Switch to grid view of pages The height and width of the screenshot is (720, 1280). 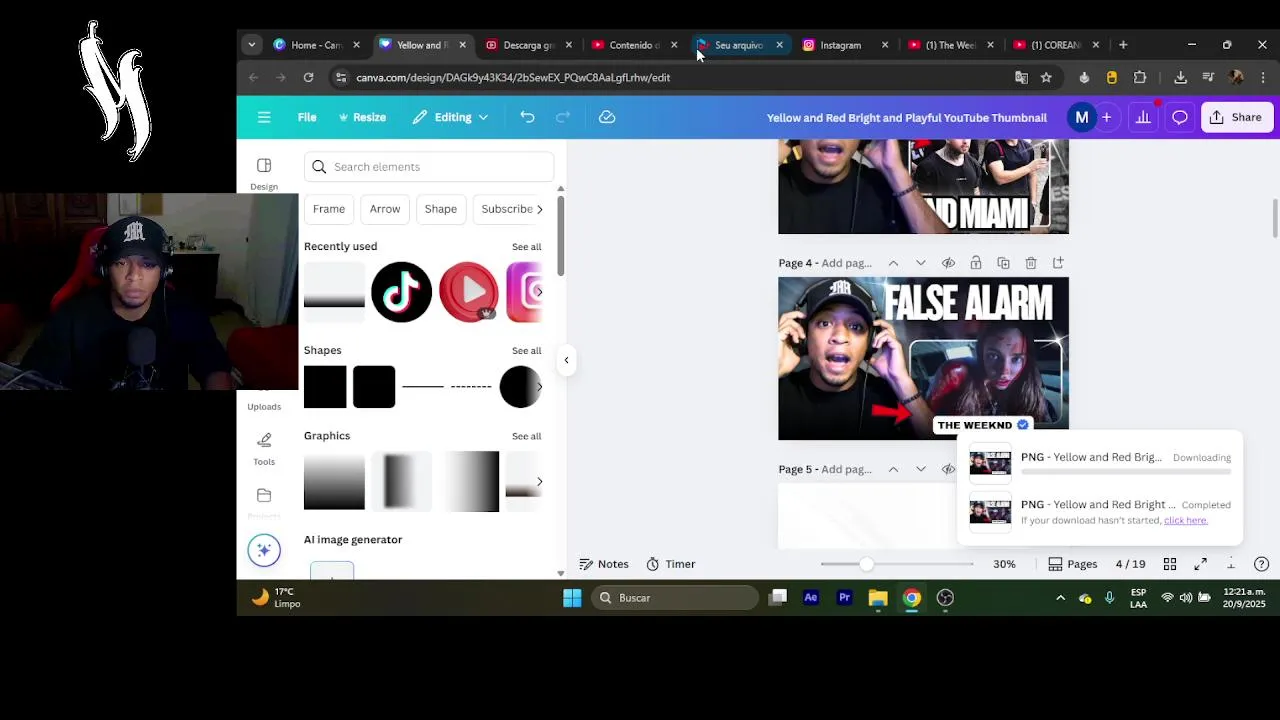pyautogui.click(x=1170, y=564)
